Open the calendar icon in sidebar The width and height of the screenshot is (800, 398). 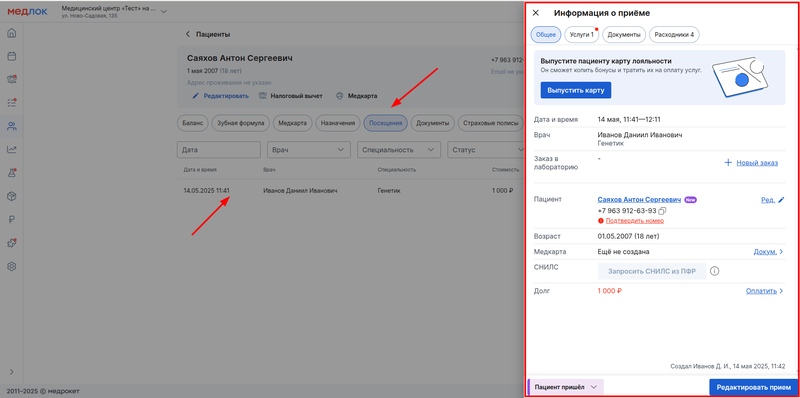pyautogui.click(x=11, y=56)
